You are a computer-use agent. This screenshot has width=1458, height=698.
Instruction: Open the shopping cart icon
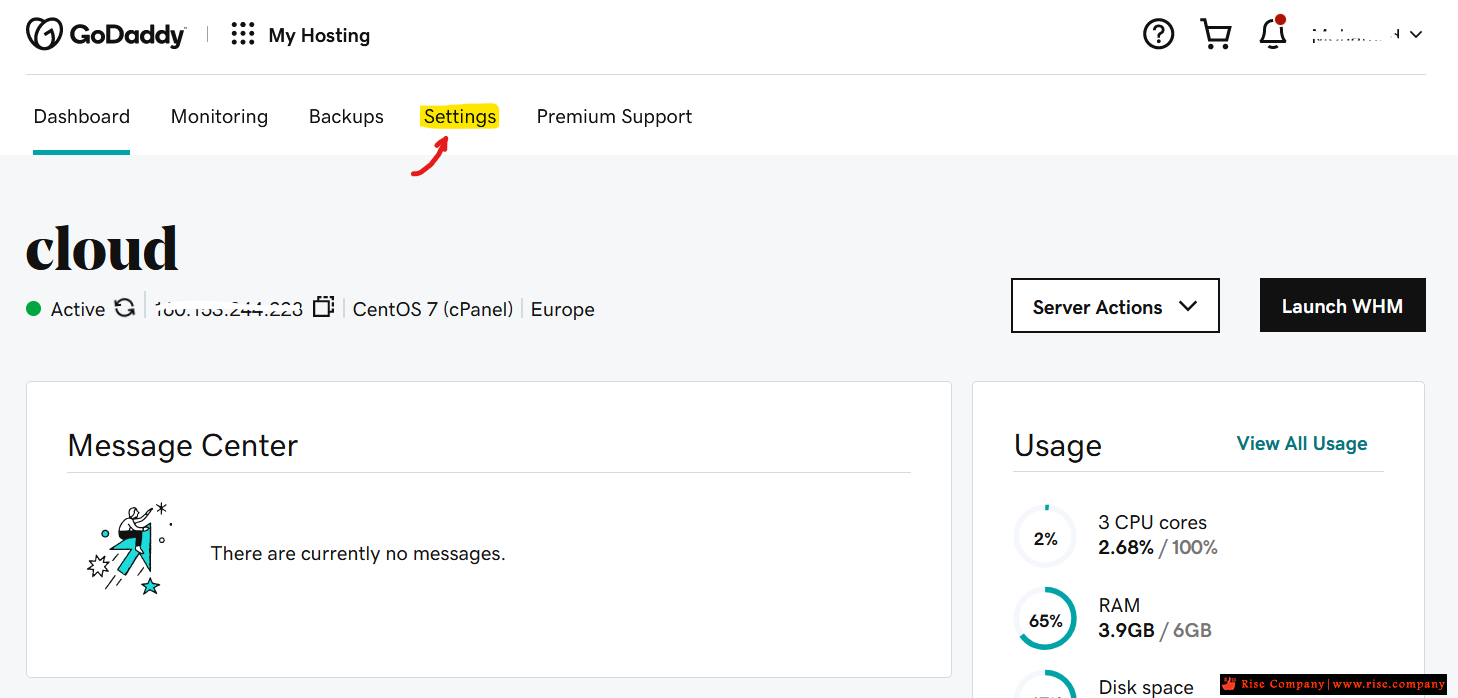click(x=1215, y=35)
